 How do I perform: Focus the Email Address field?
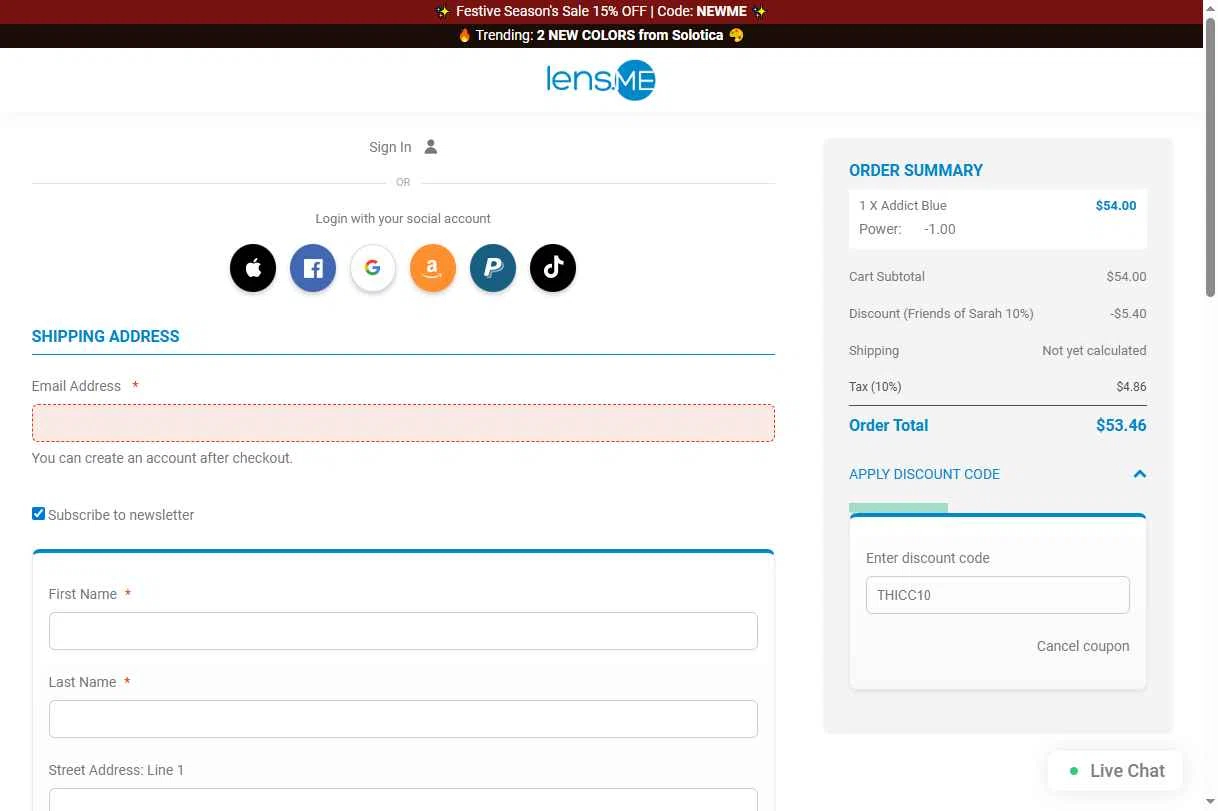pyautogui.click(x=403, y=423)
